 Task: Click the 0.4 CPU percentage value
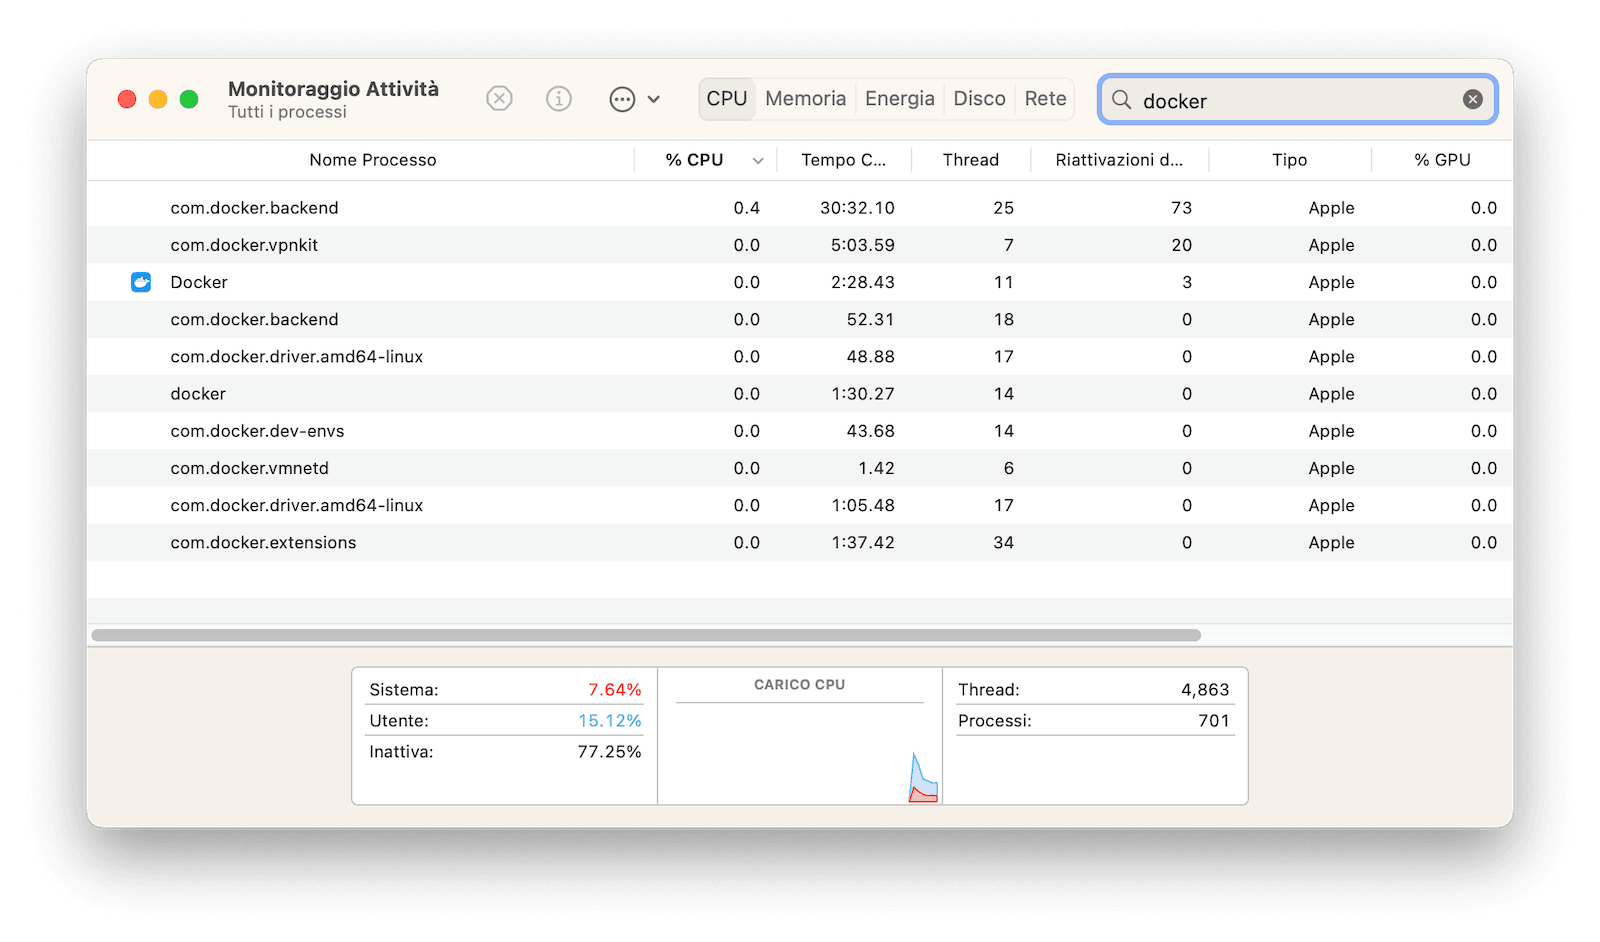pos(746,208)
